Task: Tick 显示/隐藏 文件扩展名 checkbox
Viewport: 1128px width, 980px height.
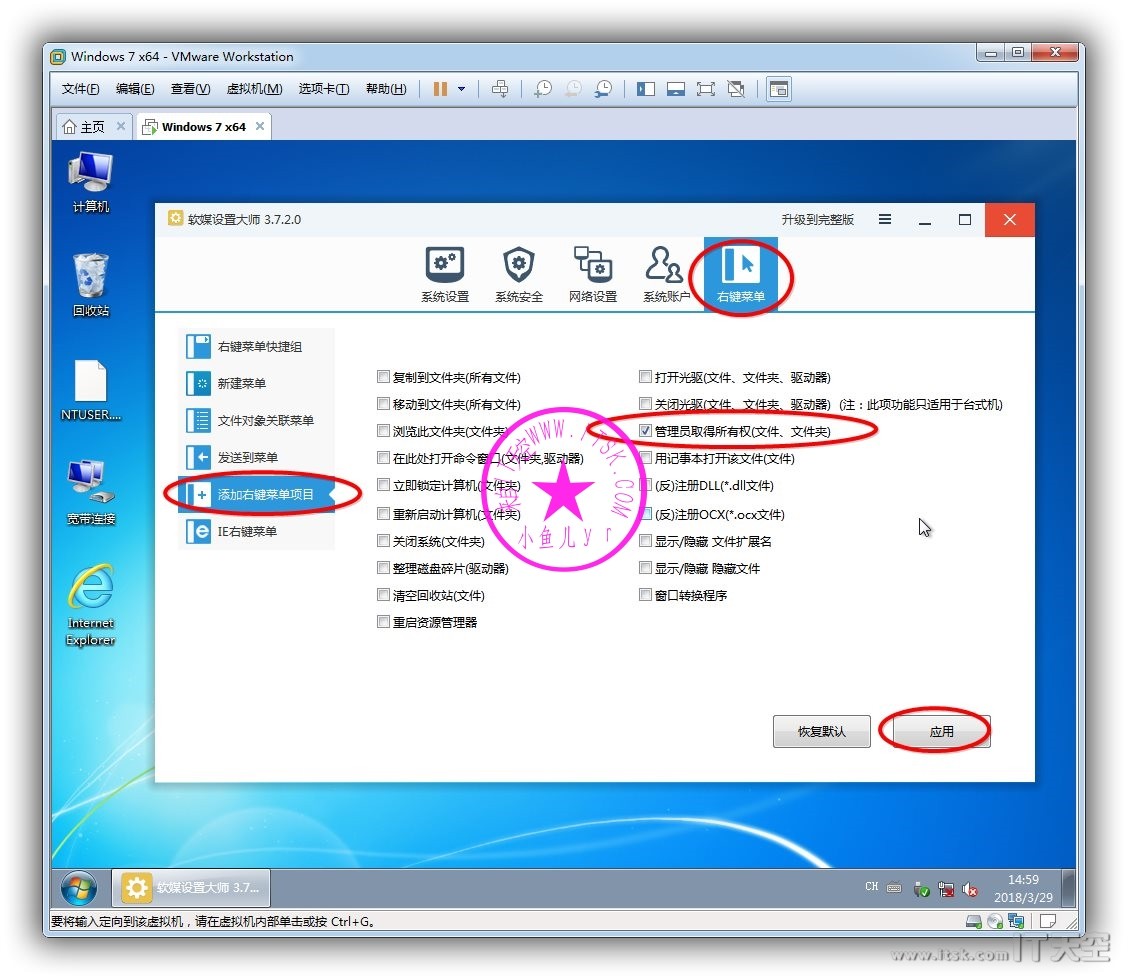Action: coord(646,541)
